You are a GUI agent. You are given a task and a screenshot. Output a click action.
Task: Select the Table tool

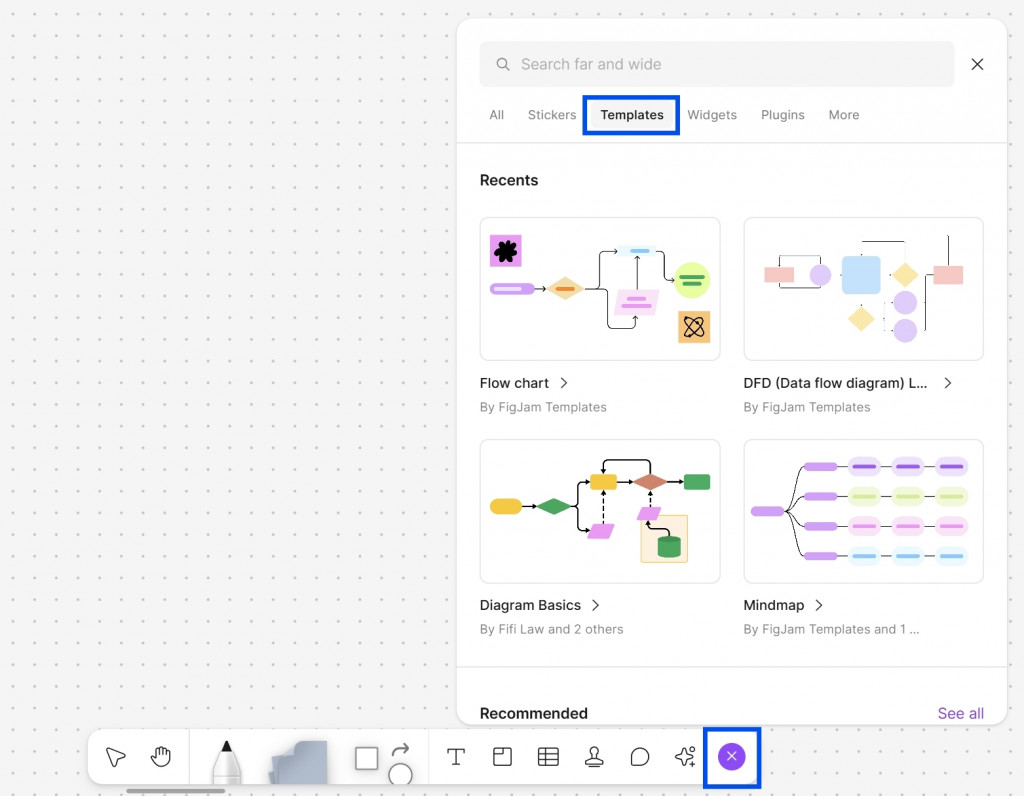click(548, 757)
